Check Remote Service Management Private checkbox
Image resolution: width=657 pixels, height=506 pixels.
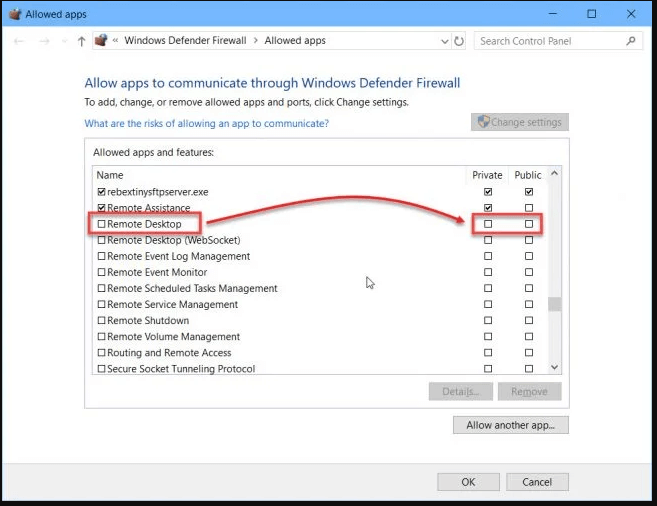(488, 305)
